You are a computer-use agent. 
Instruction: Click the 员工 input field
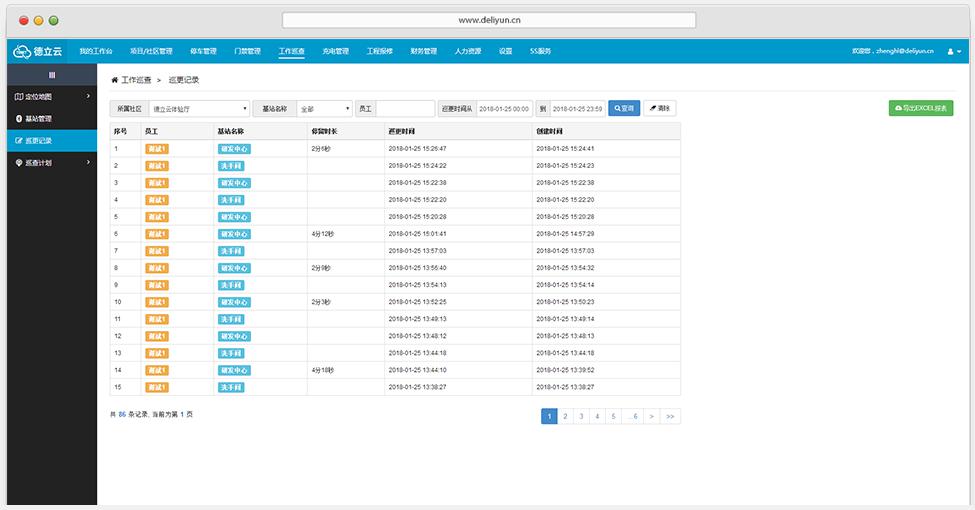point(404,108)
